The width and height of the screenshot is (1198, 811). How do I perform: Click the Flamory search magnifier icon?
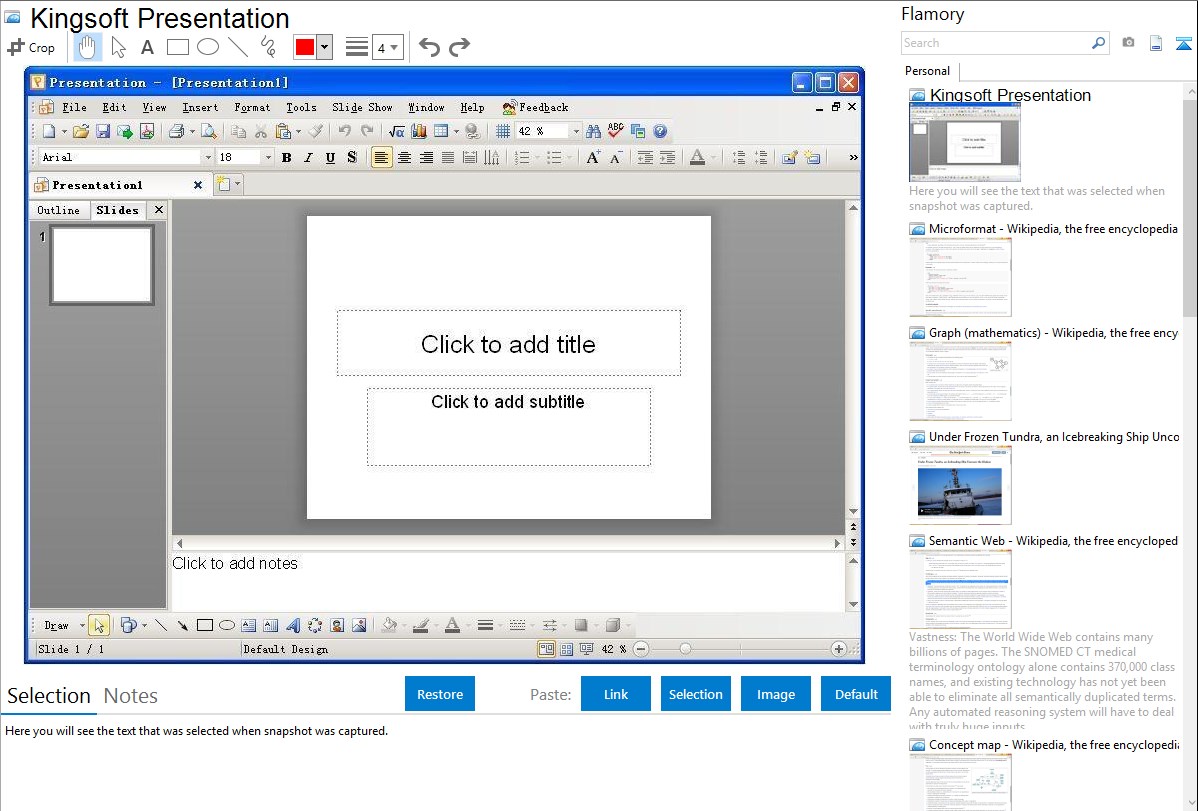(x=1098, y=43)
